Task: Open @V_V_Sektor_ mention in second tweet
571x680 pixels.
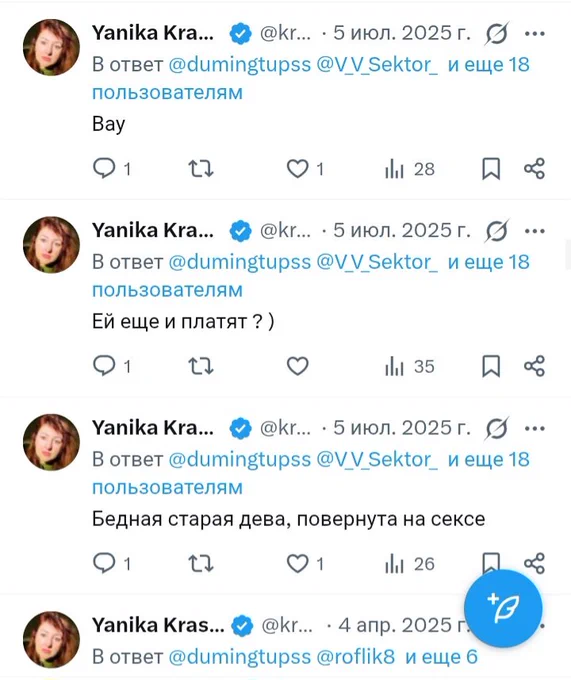Action: click(377, 262)
